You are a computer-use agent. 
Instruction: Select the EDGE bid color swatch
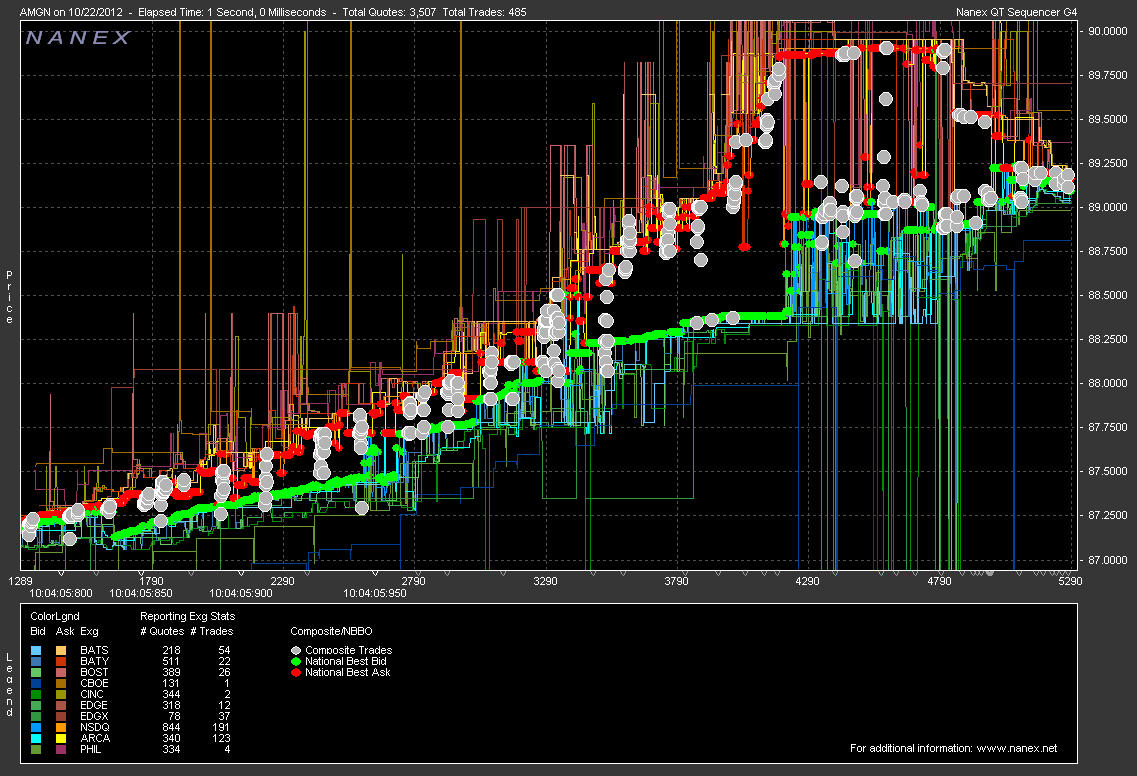tap(37, 705)
